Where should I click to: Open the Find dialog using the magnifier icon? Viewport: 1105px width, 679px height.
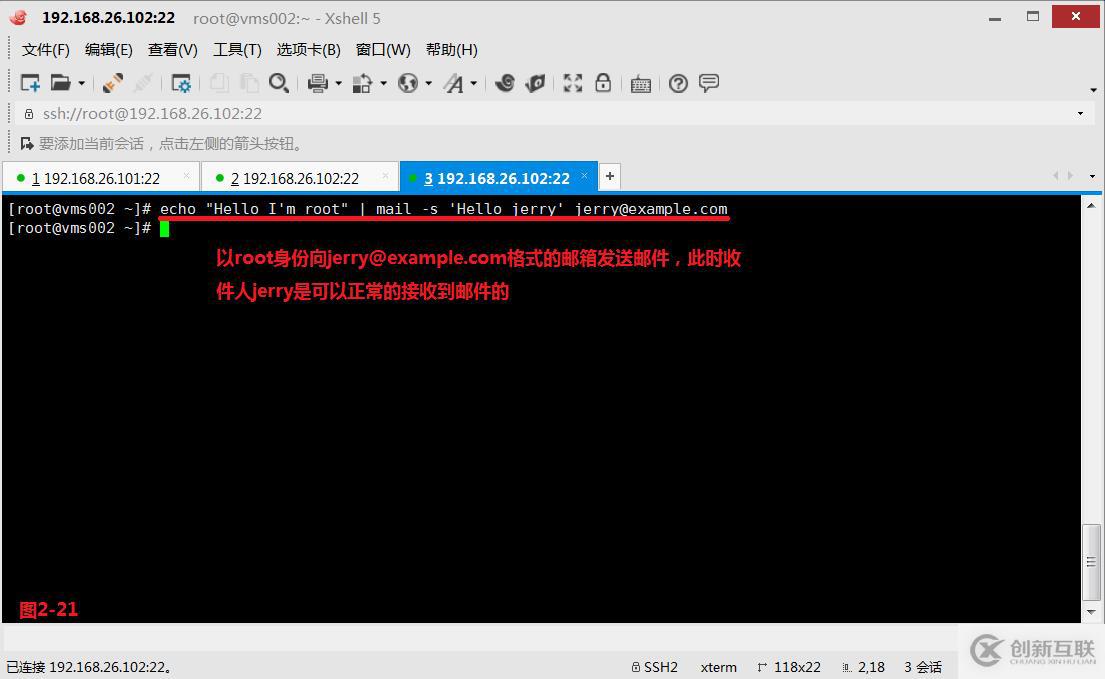(x=280, y=83)
